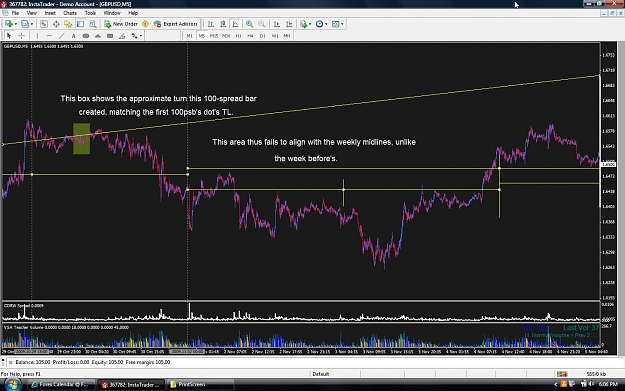The height and width of the screenshot is (391, 625).
Task: Expand the Indicators dropdown arrow
Action: click(310, 24)
